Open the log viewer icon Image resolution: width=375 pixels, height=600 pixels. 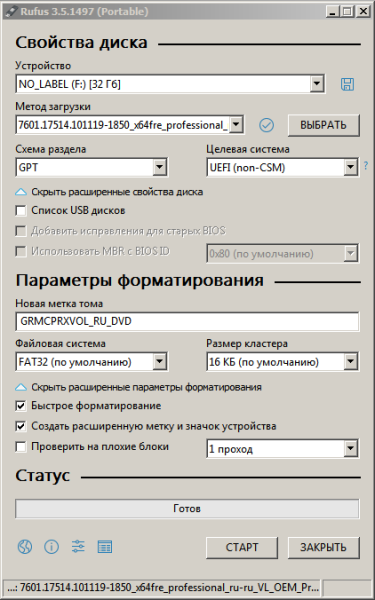tap(105, 547)
